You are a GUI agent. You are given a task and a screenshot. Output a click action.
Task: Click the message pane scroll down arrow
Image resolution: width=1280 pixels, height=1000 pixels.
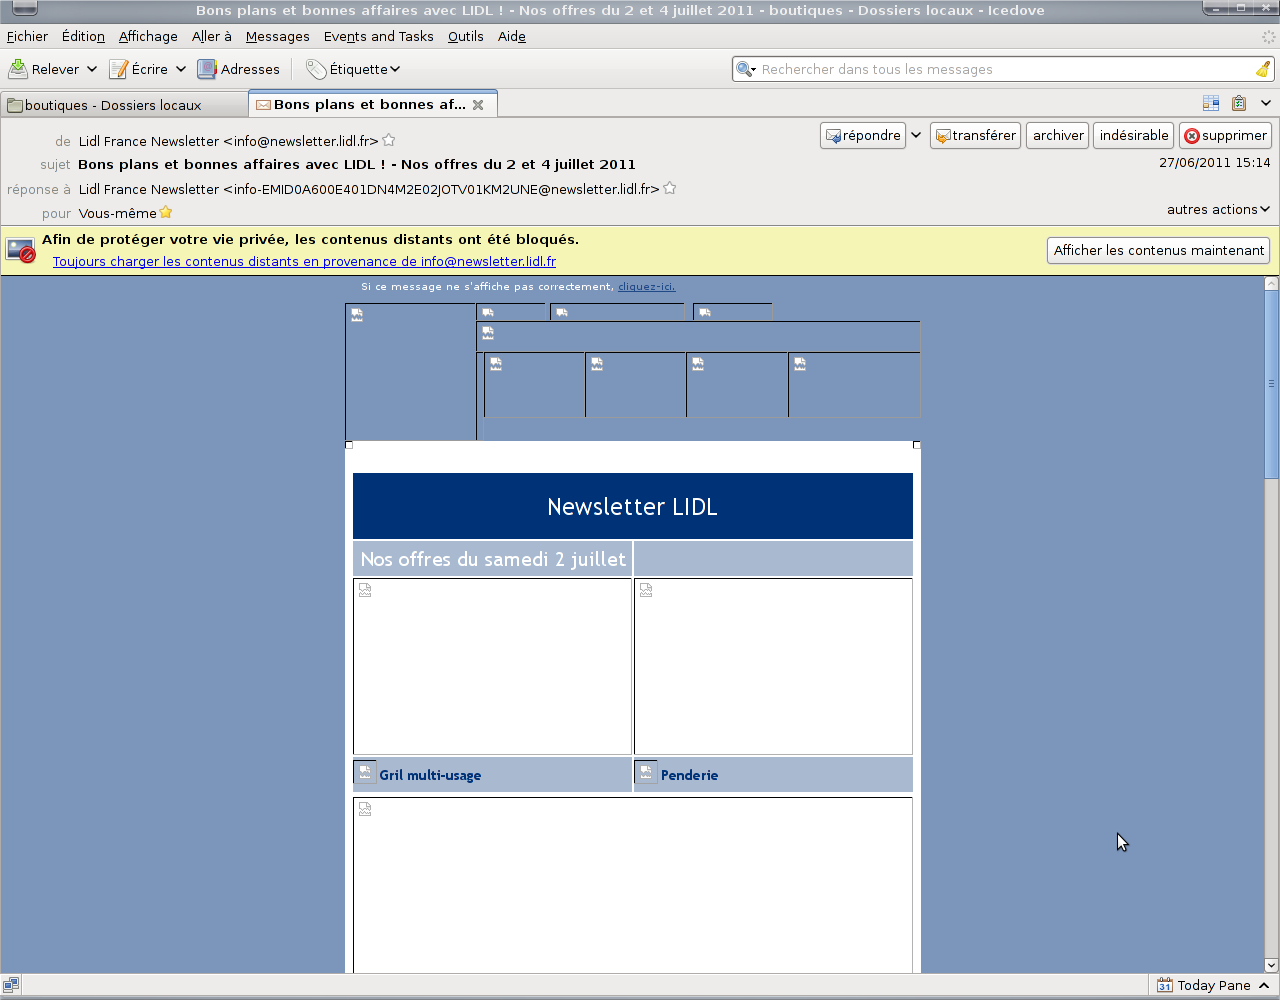click(x=1271, y=965)
